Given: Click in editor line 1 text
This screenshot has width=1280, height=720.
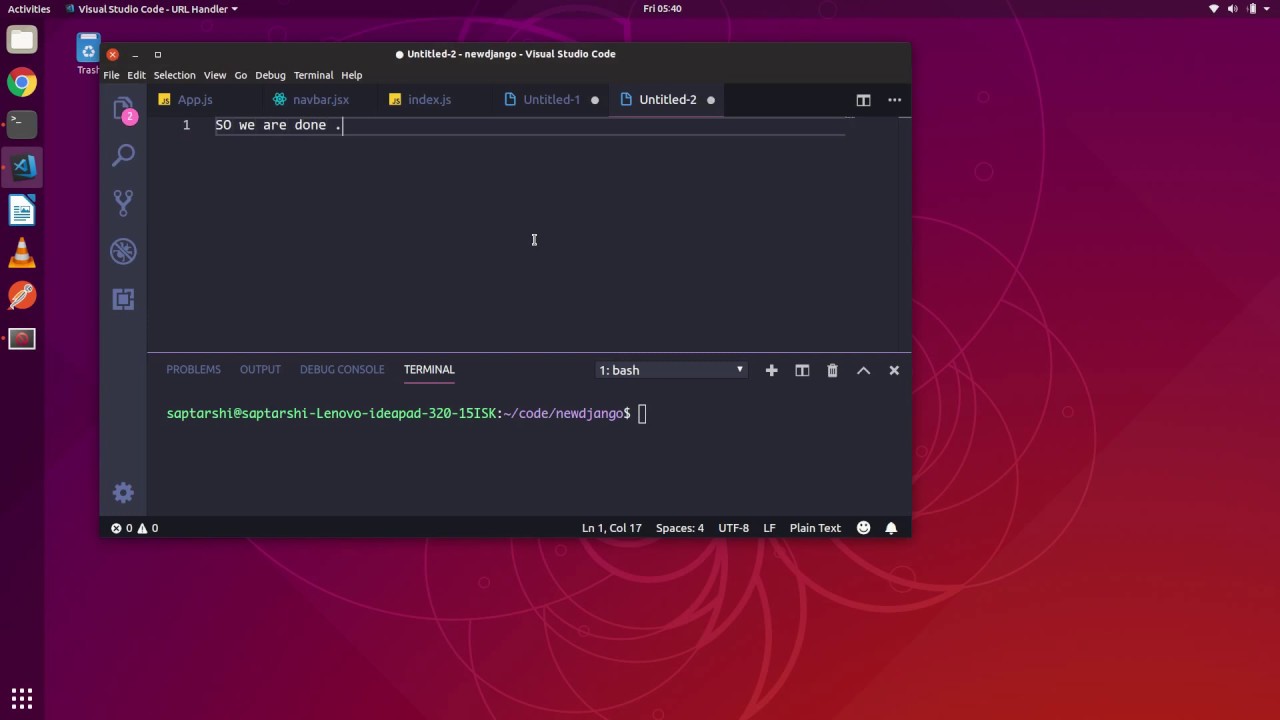Looking at the screenshot, I should click(278, 125).
